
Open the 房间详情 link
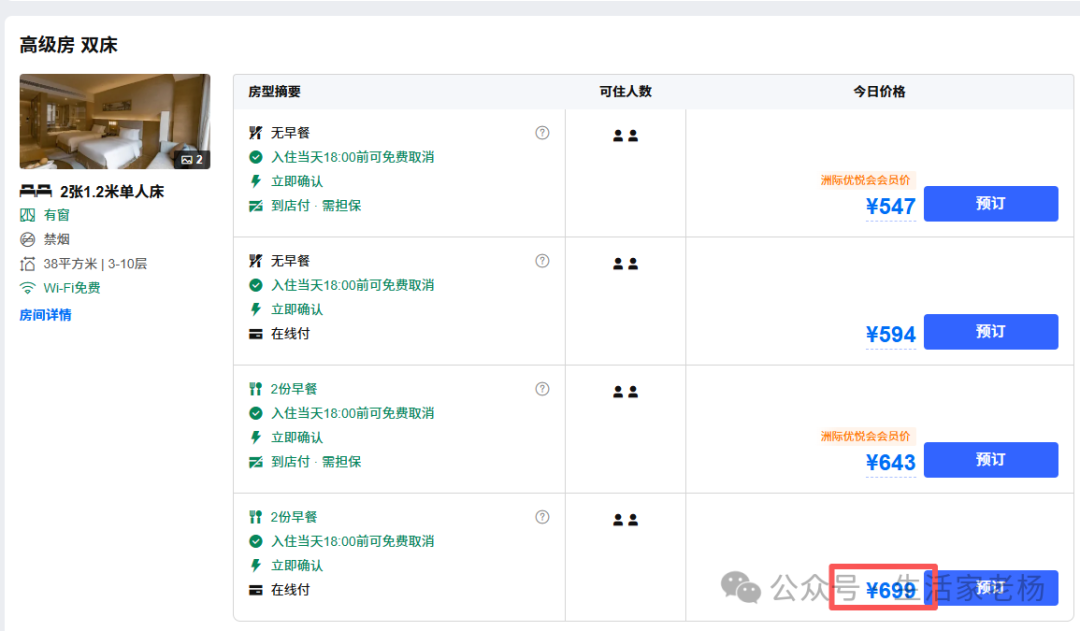[x=45, y=315]
